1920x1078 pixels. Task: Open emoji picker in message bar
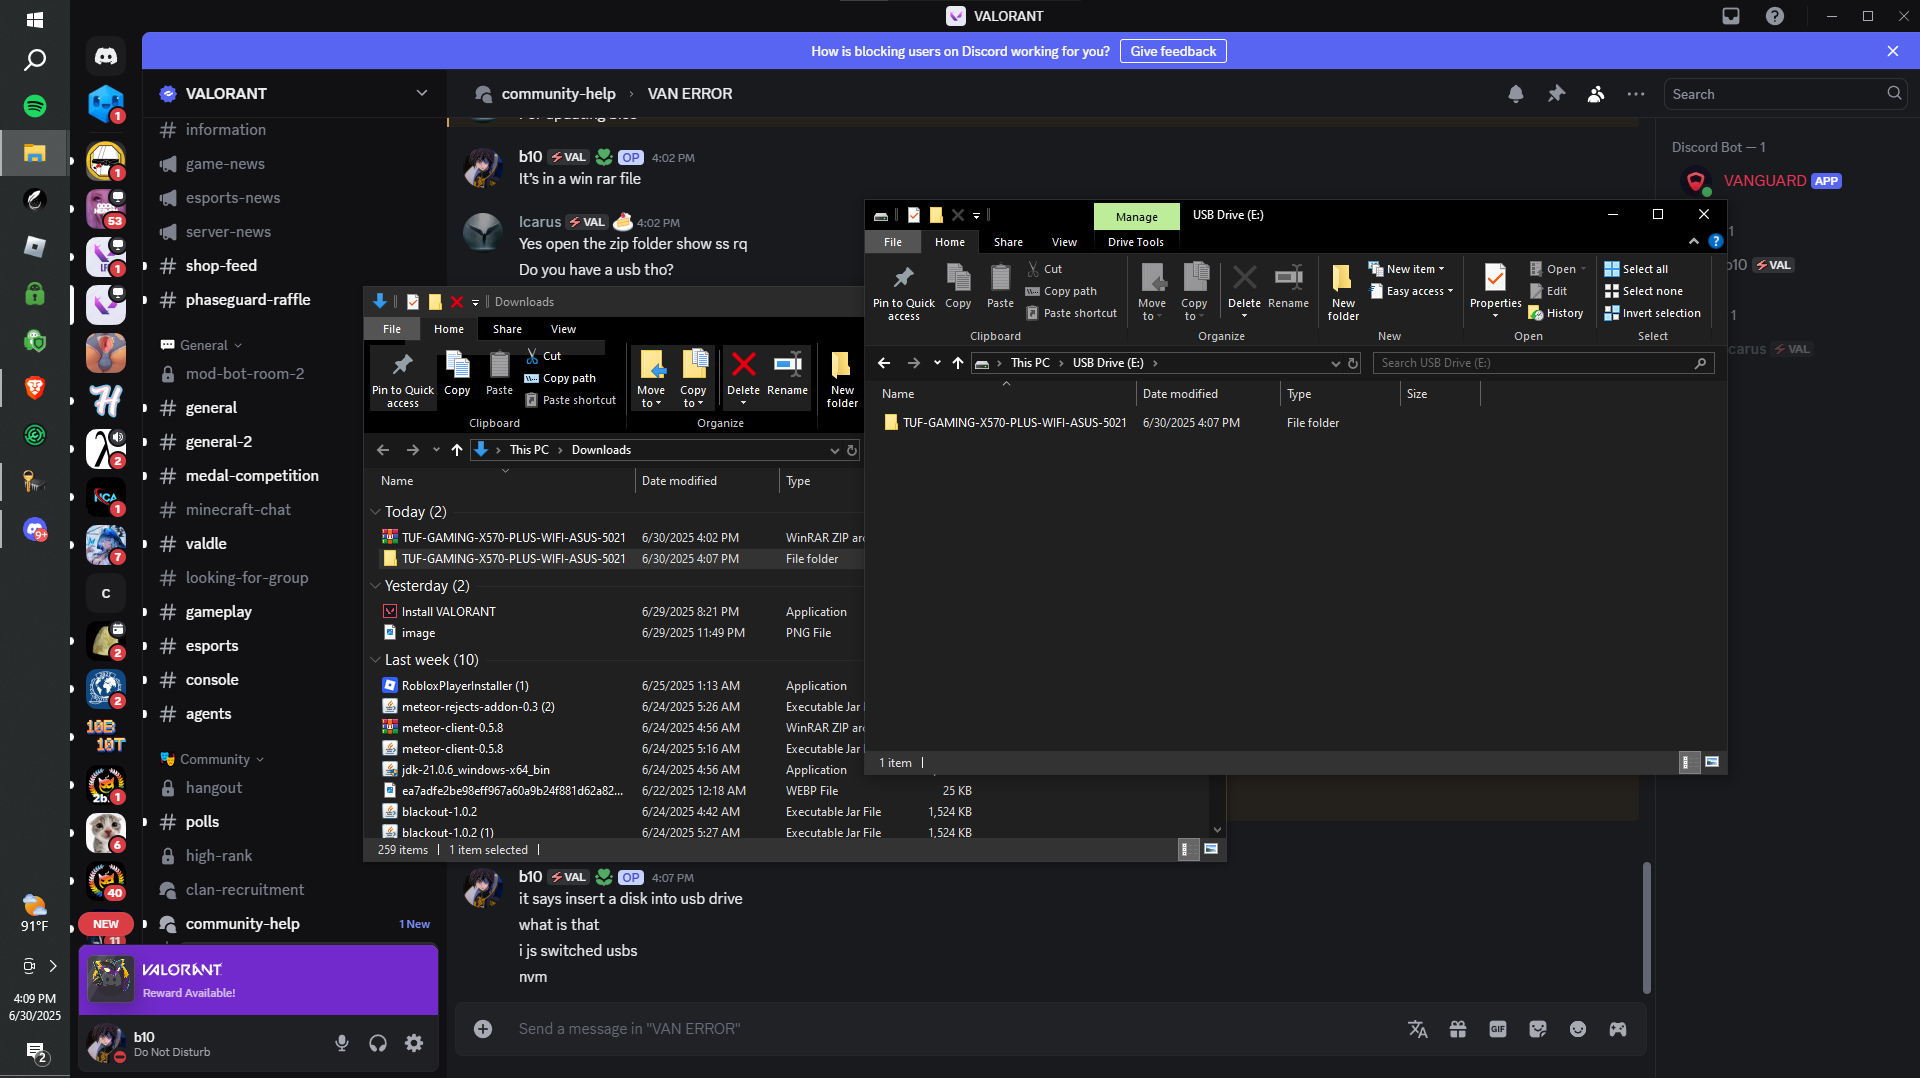tap(1578, 1029)
